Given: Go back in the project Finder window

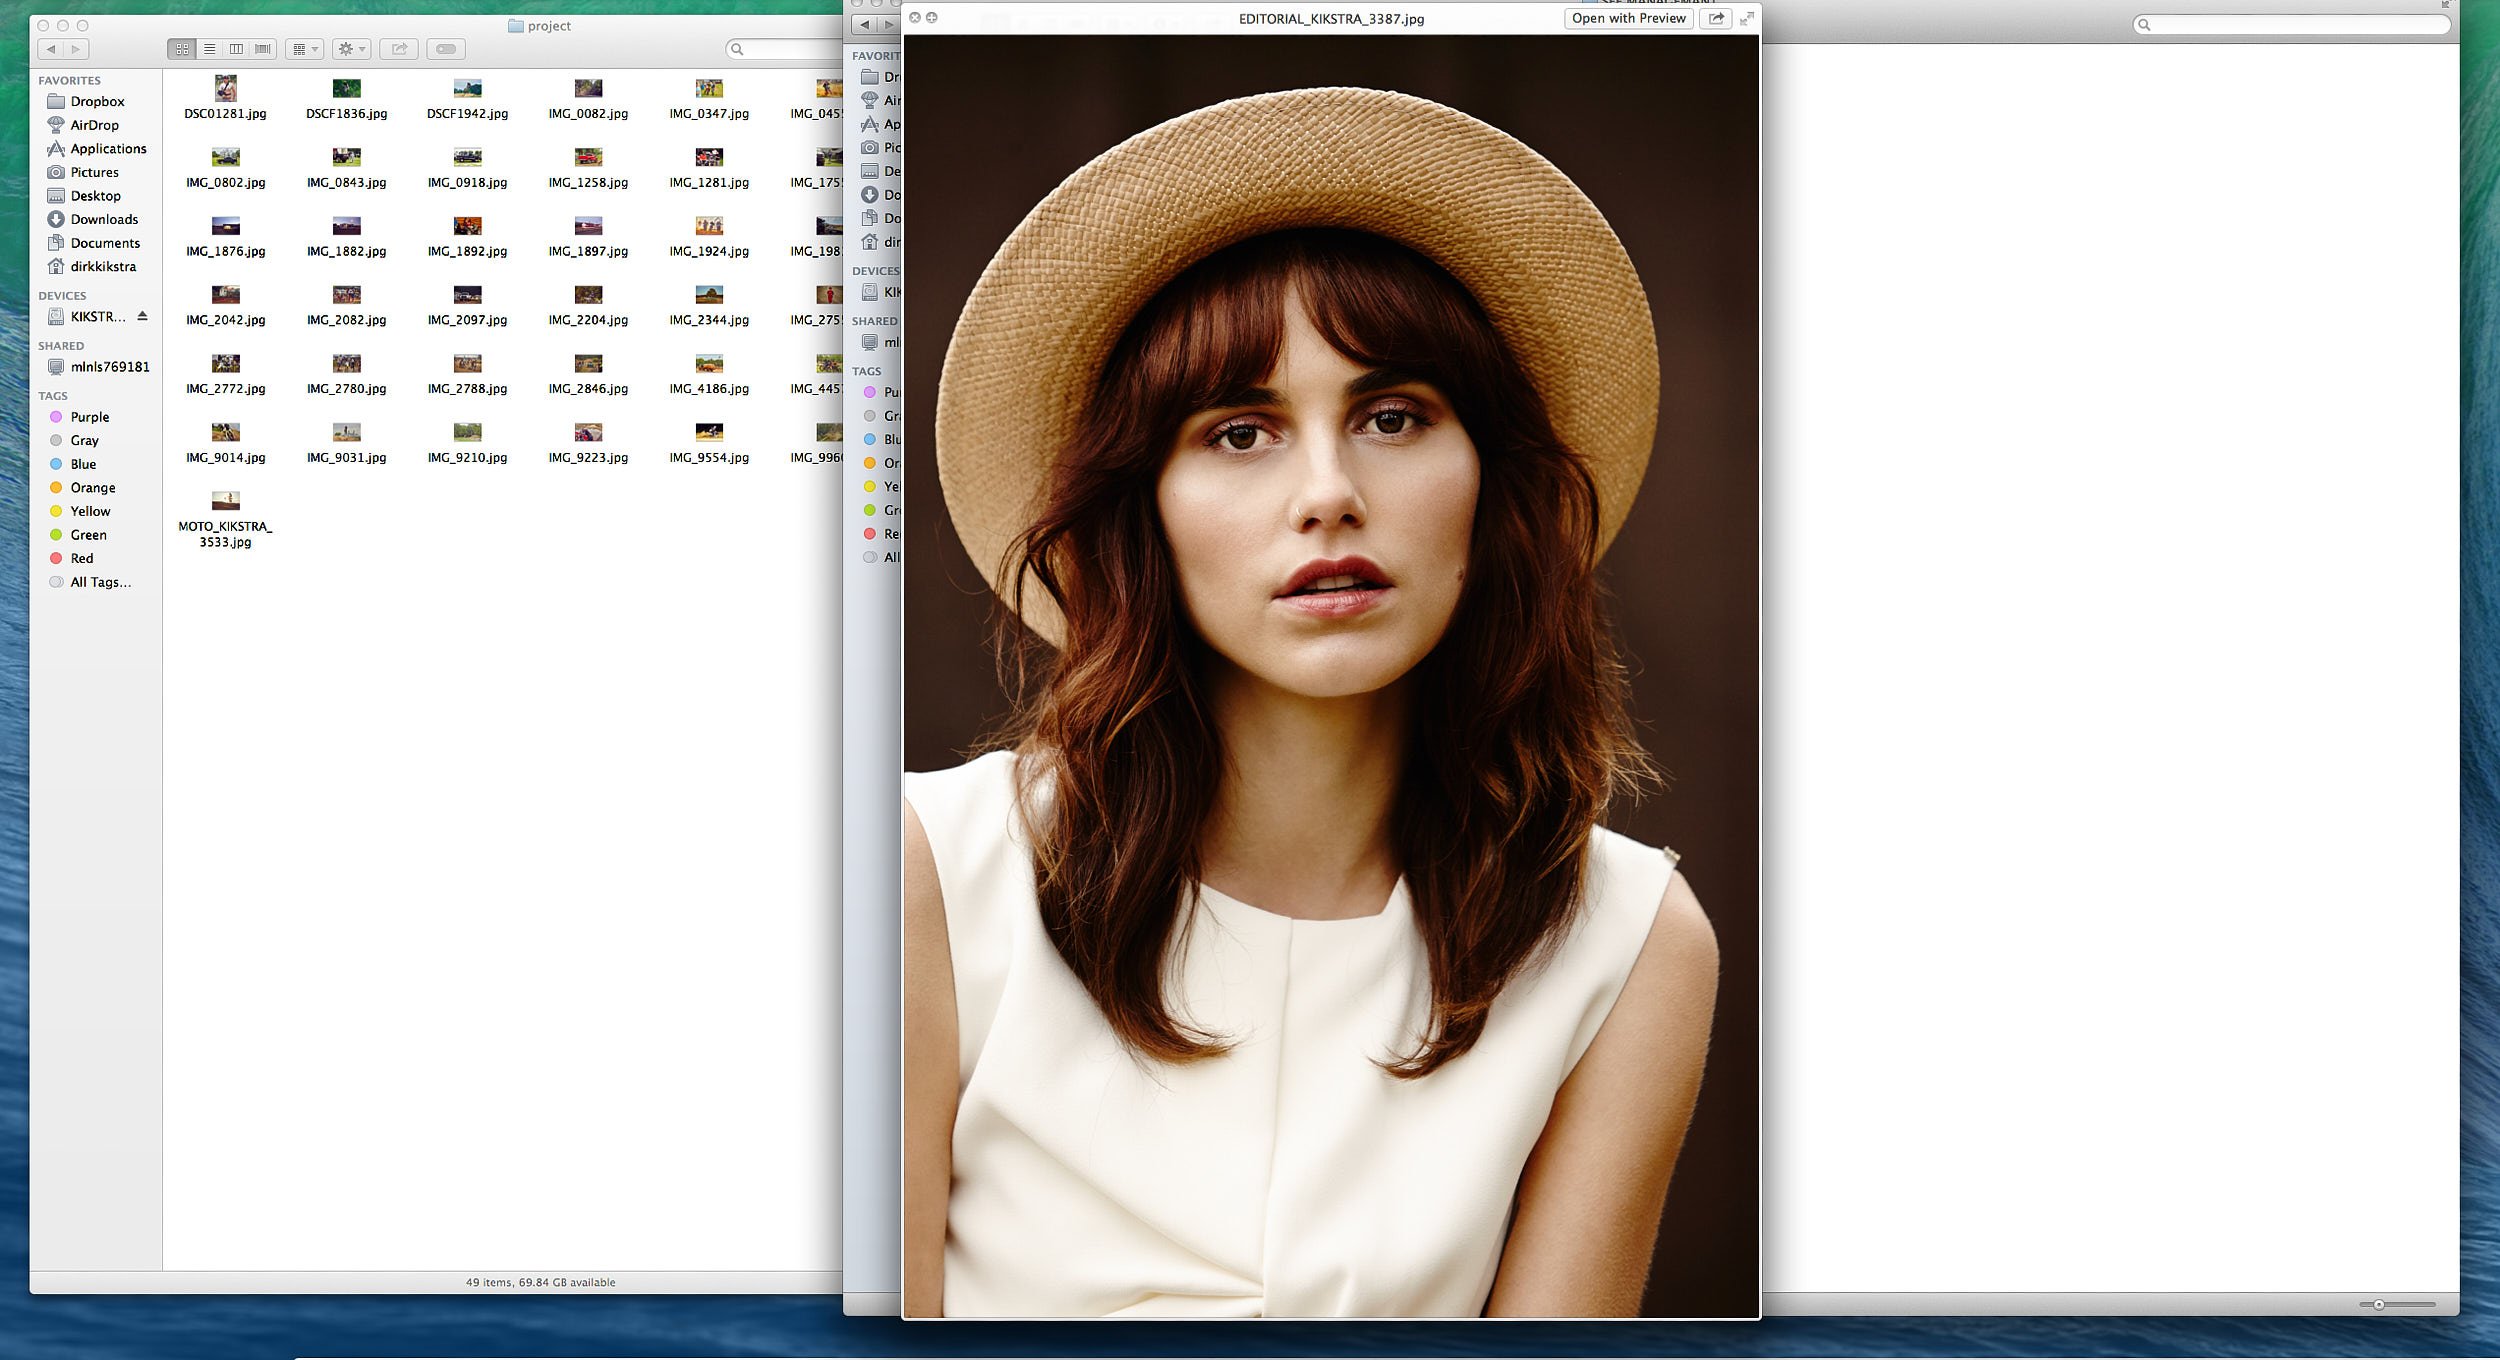Looking at the screenshot, I should point(51,49).
